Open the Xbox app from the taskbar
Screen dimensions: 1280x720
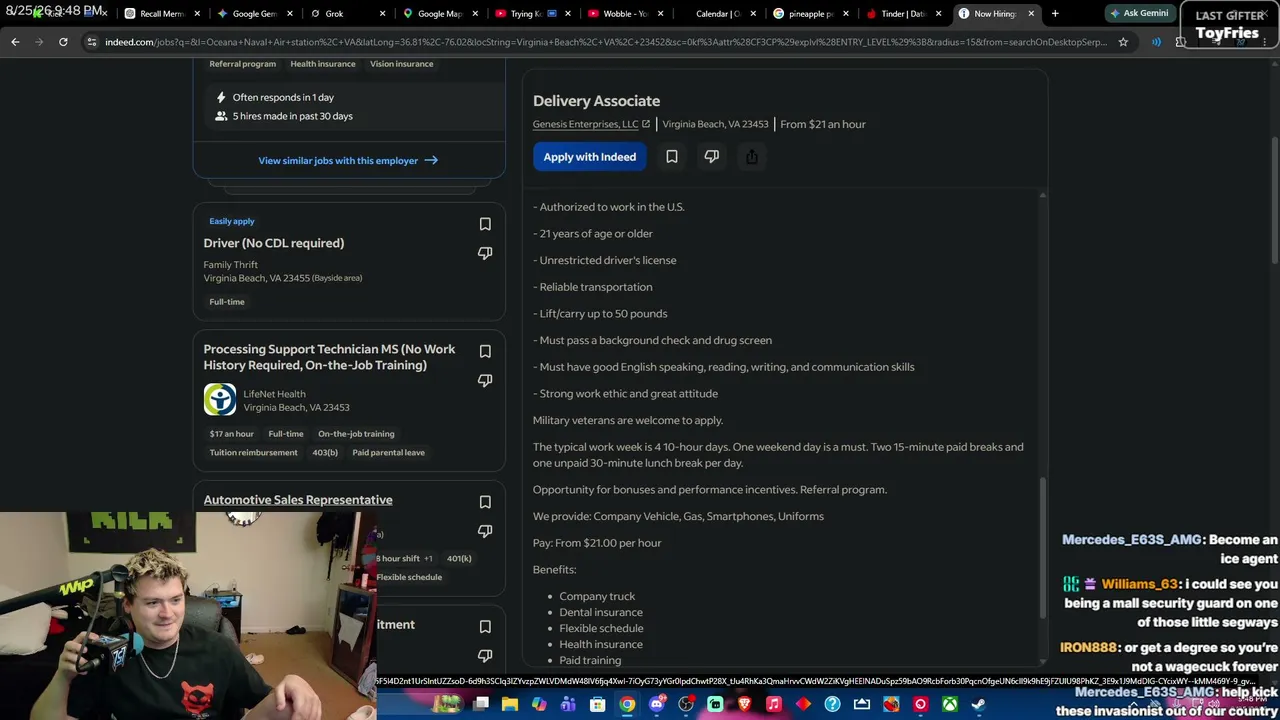tap(949, 704)
